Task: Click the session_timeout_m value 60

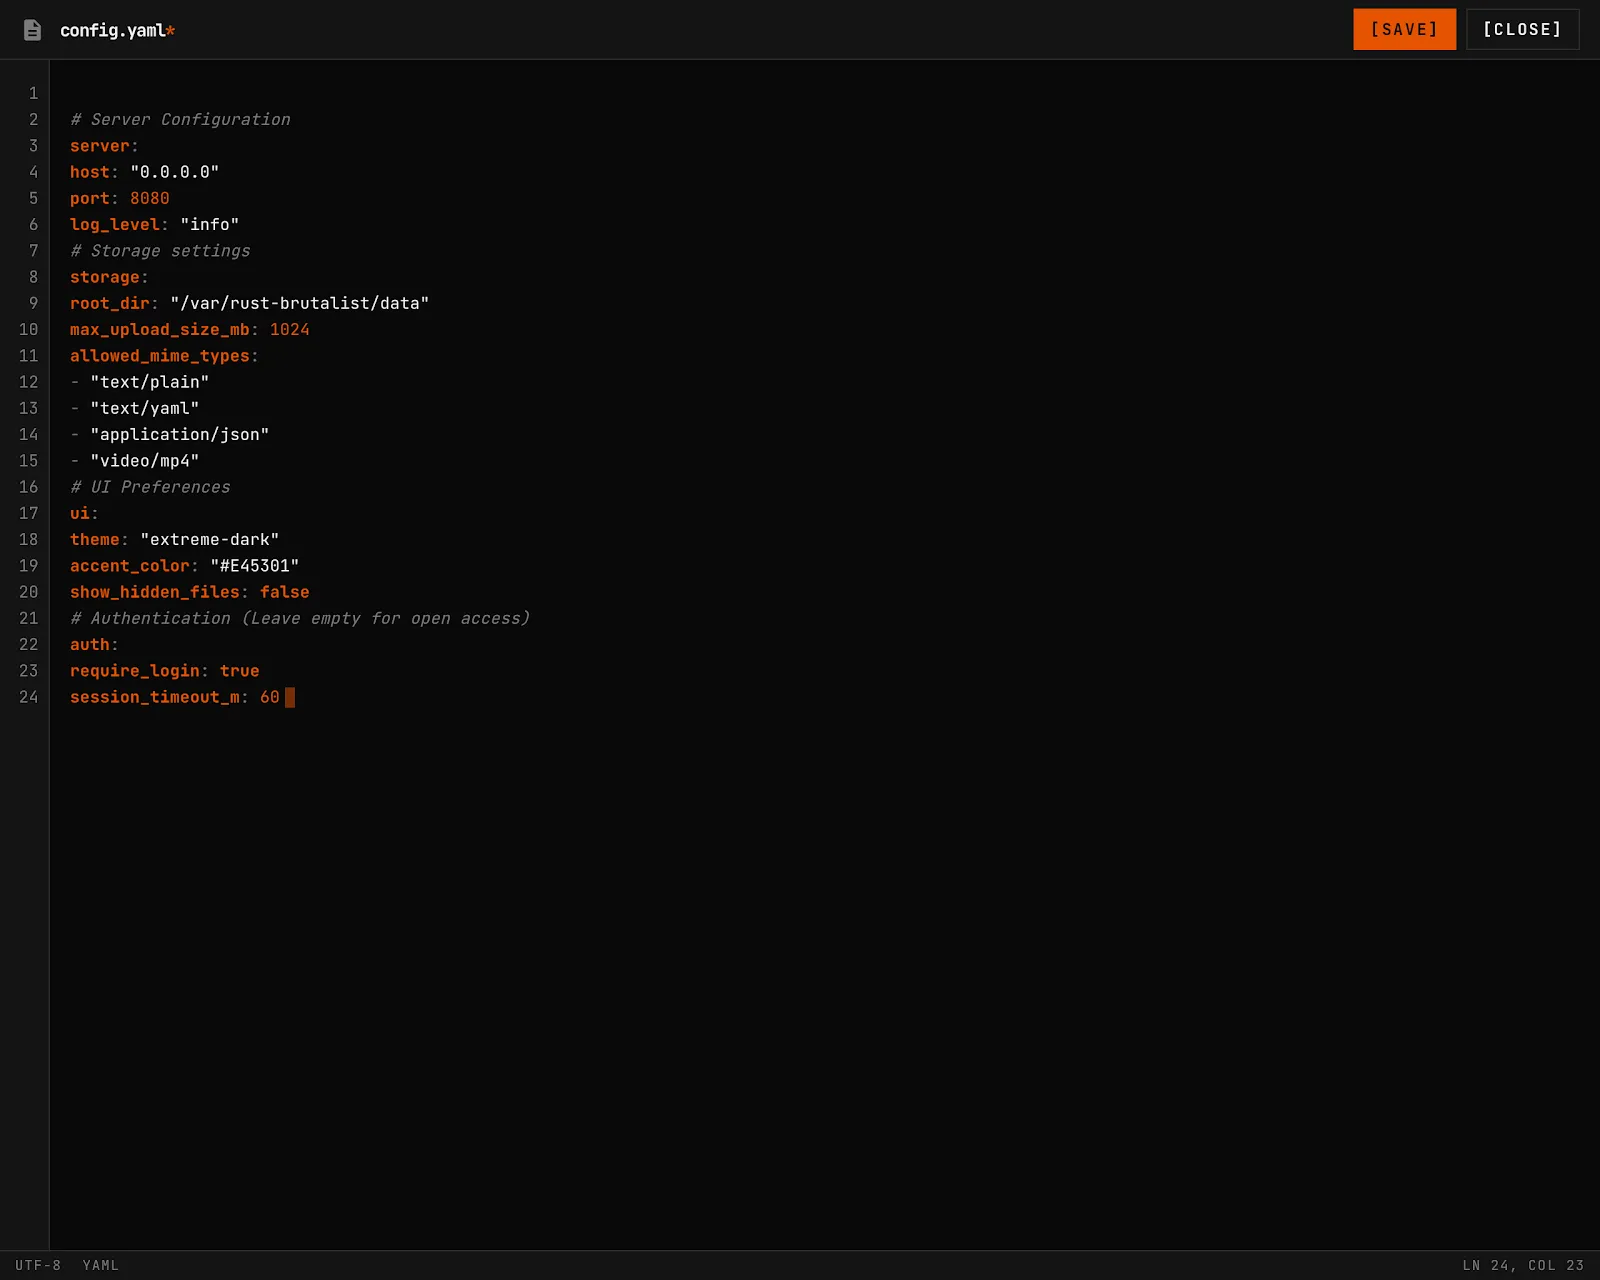Action: point(269,697)
